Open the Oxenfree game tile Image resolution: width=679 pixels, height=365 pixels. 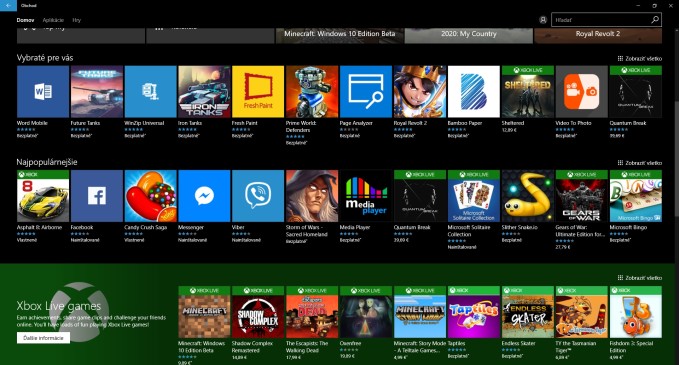366,312
